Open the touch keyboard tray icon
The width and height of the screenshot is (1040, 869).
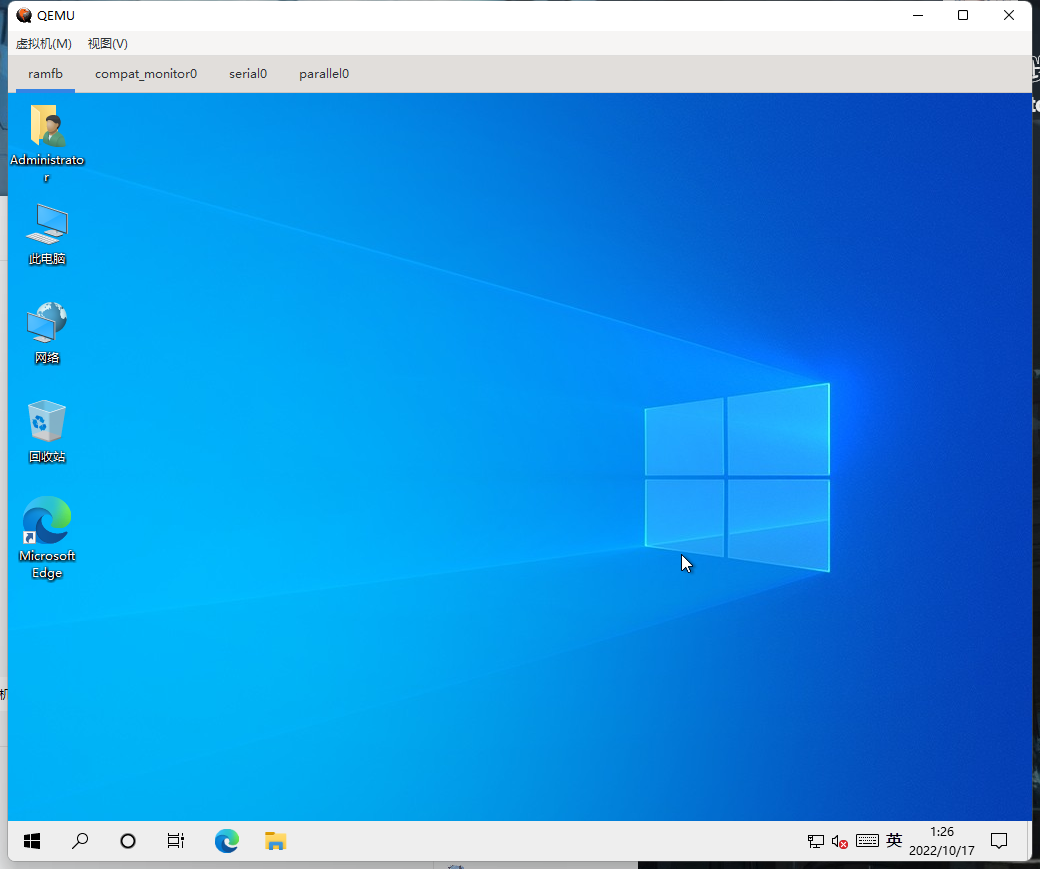[868, 841]
